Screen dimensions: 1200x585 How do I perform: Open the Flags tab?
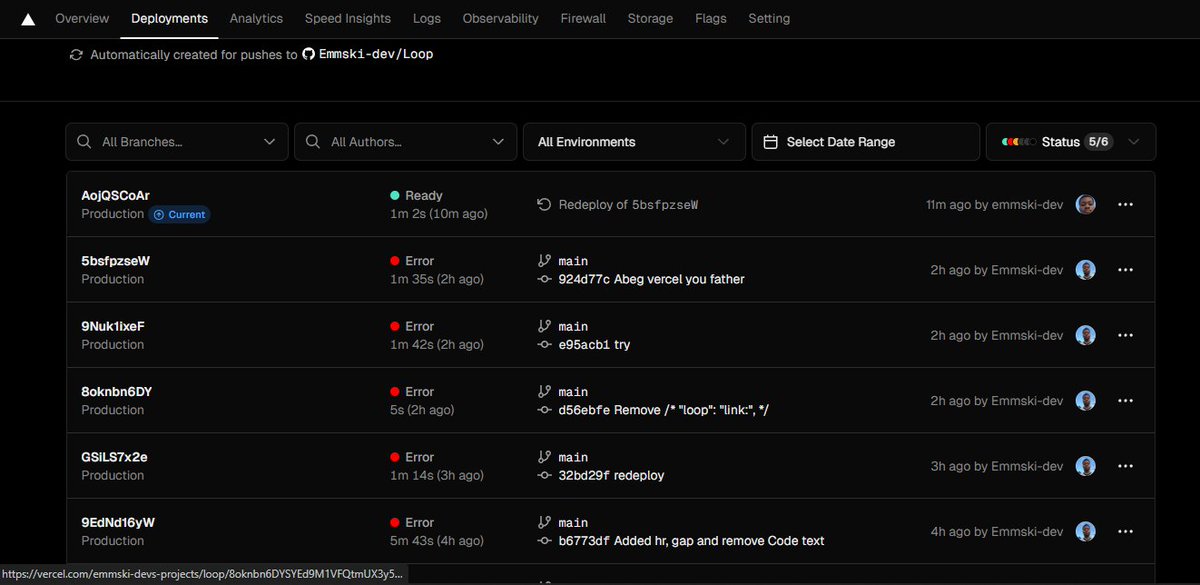pos(711,18)
